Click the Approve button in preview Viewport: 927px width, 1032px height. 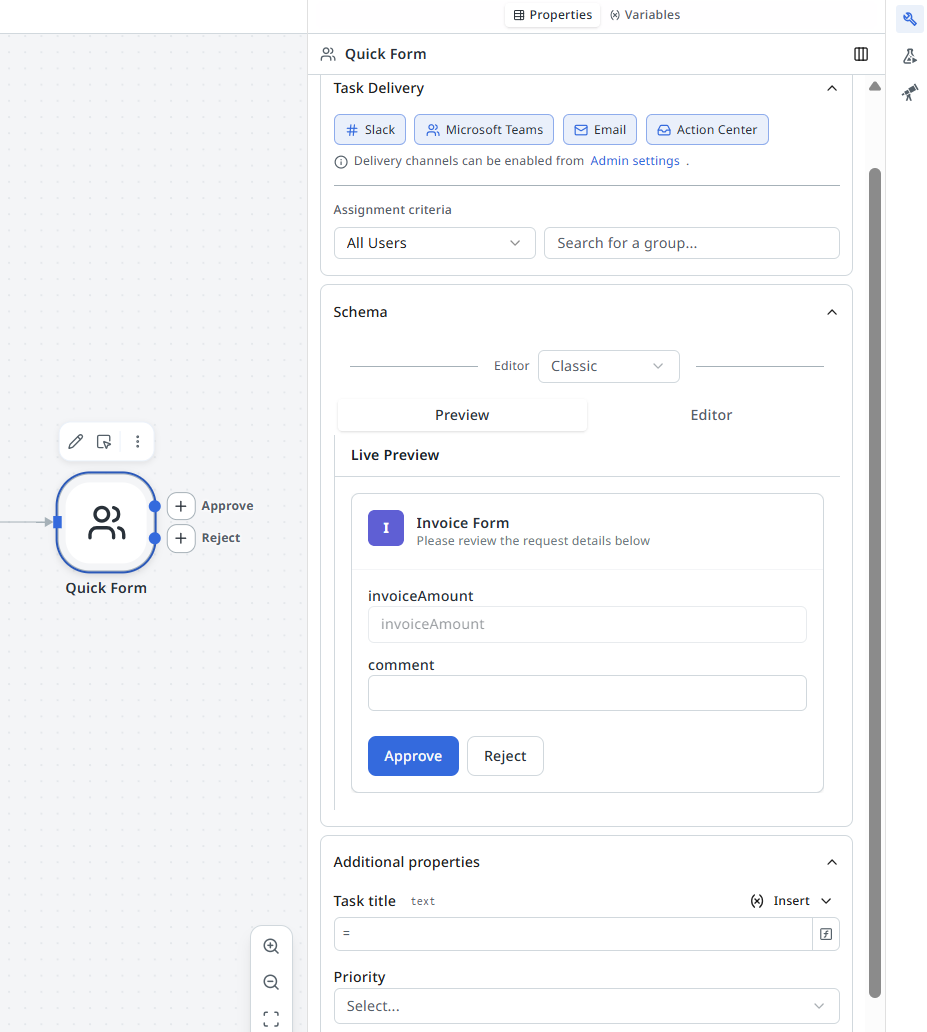(x=413, y=756)
